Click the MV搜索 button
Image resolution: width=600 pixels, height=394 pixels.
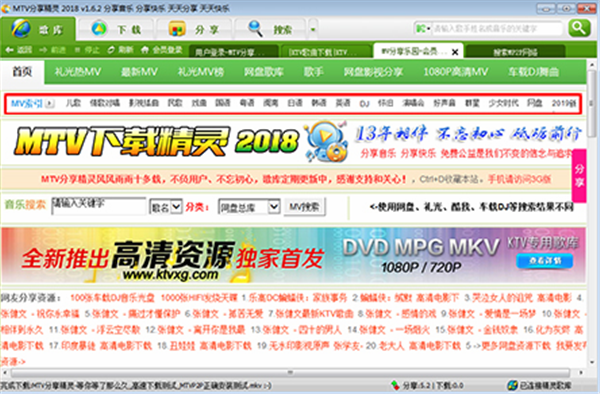point(305,207)
